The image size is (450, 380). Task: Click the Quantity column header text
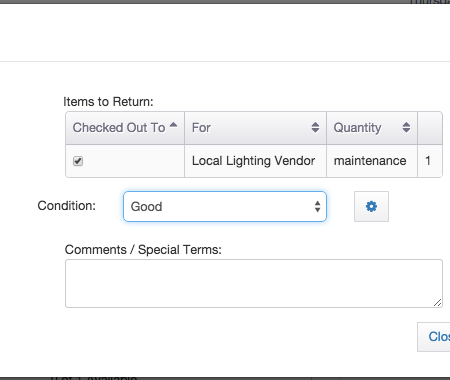357,128
